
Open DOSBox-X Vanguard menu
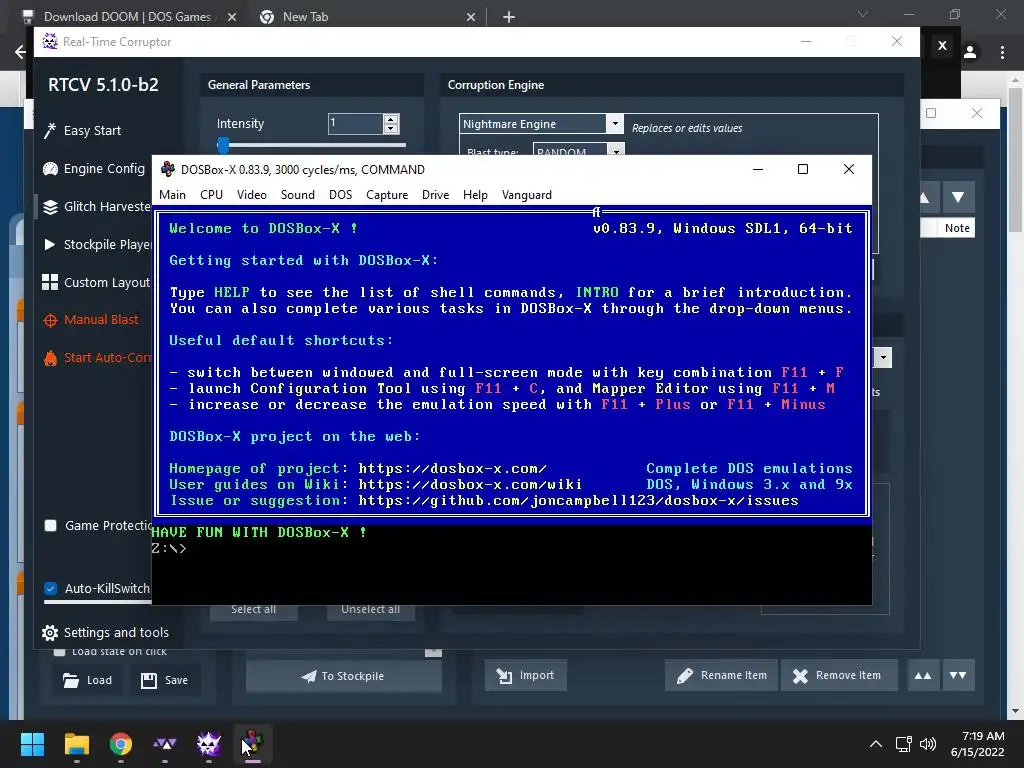click(526, 195)
